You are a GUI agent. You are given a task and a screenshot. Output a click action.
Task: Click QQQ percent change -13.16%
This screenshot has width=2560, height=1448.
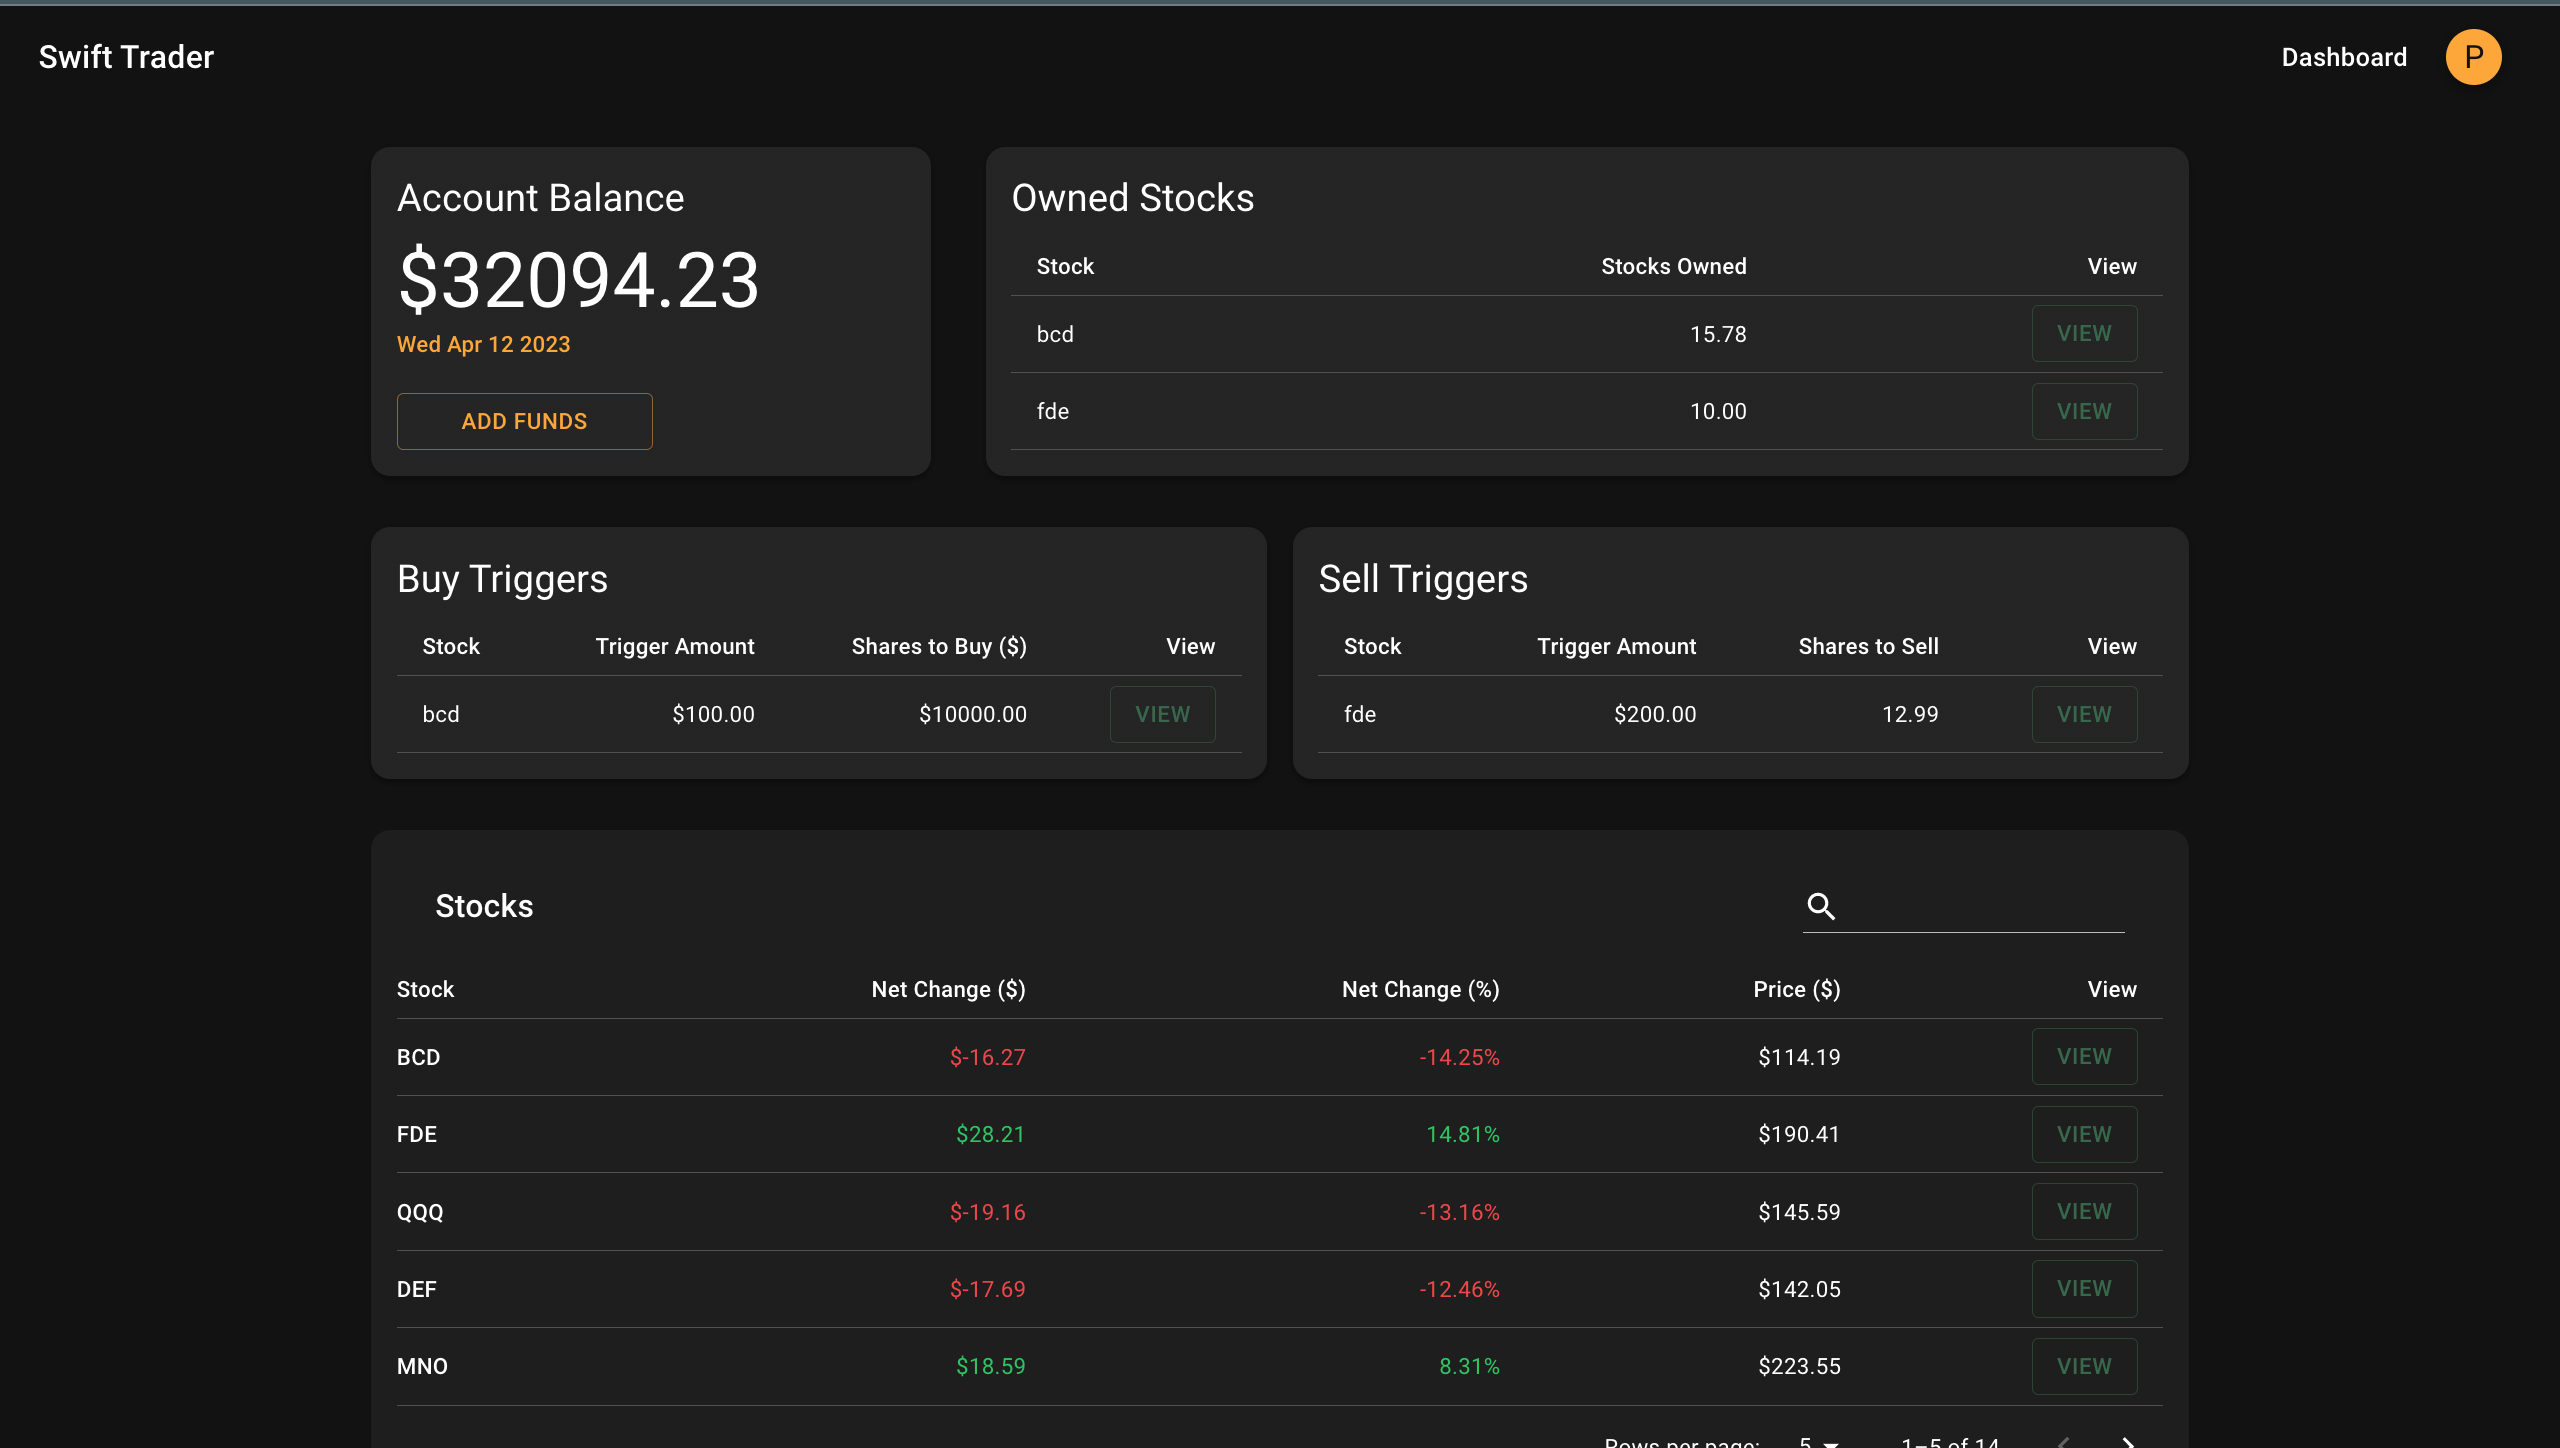click(x=1459, y=1212)
